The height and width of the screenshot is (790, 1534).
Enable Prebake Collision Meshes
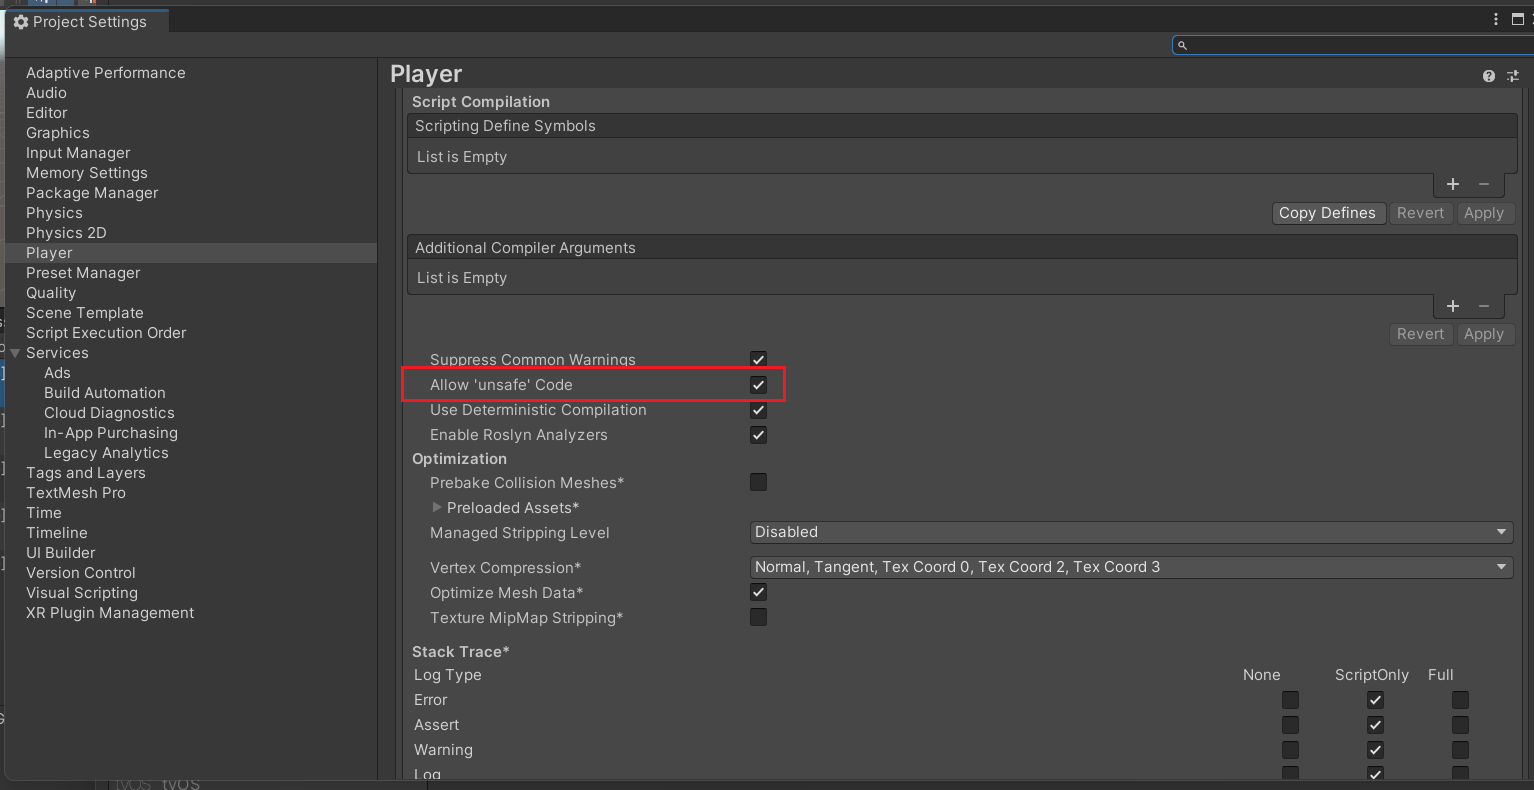(758, 482)
